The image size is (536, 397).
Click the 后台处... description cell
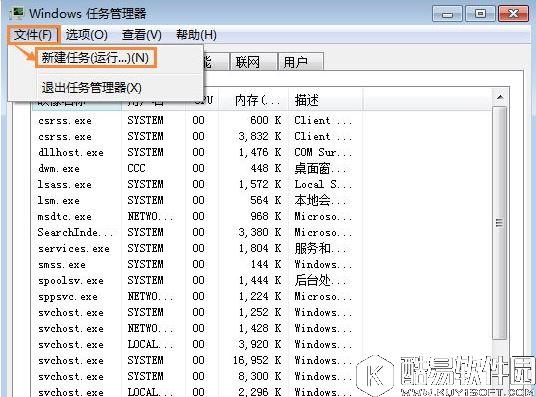pyautogui.click(x=320, y=280)
